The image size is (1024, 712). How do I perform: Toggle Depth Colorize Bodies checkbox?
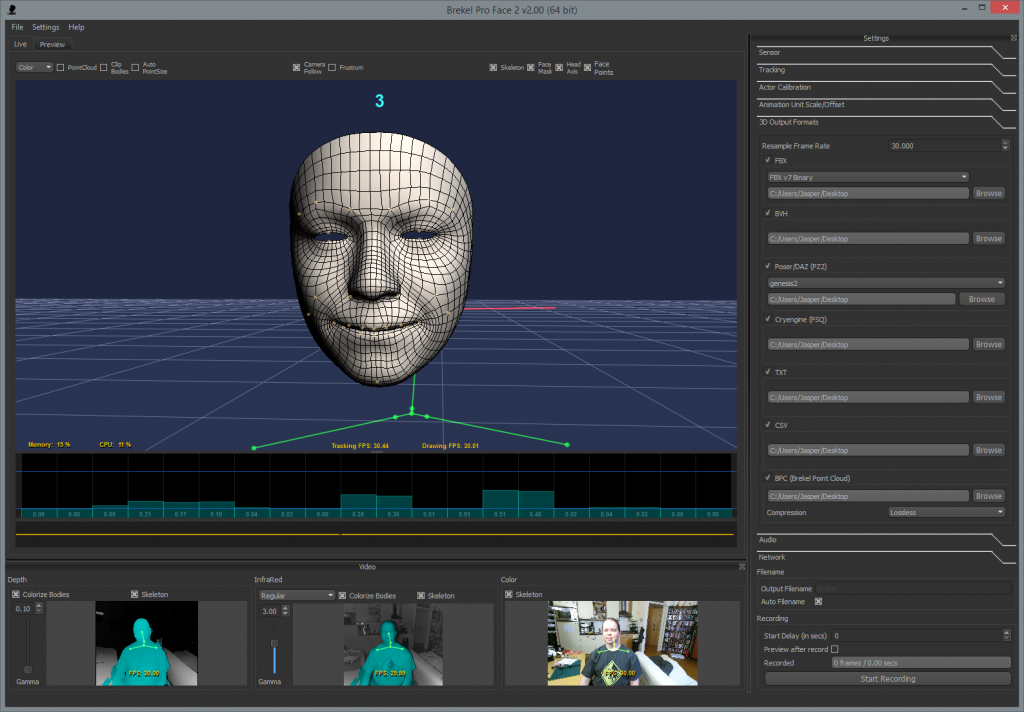(x=16, y=594)
